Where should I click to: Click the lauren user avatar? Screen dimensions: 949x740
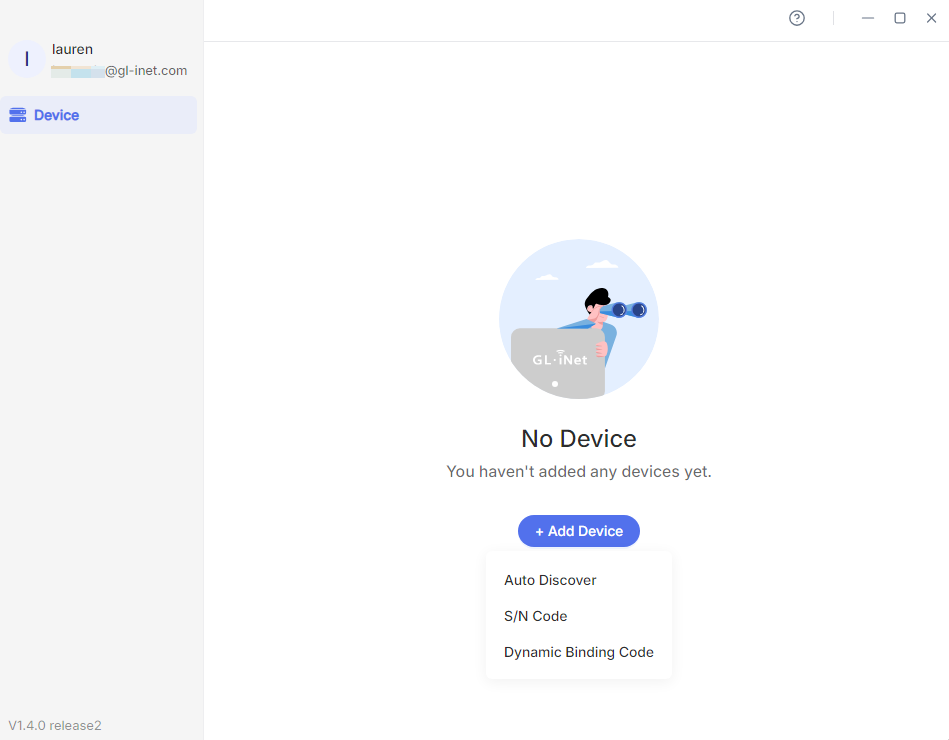pyautogui.click(x=27, y=59)
